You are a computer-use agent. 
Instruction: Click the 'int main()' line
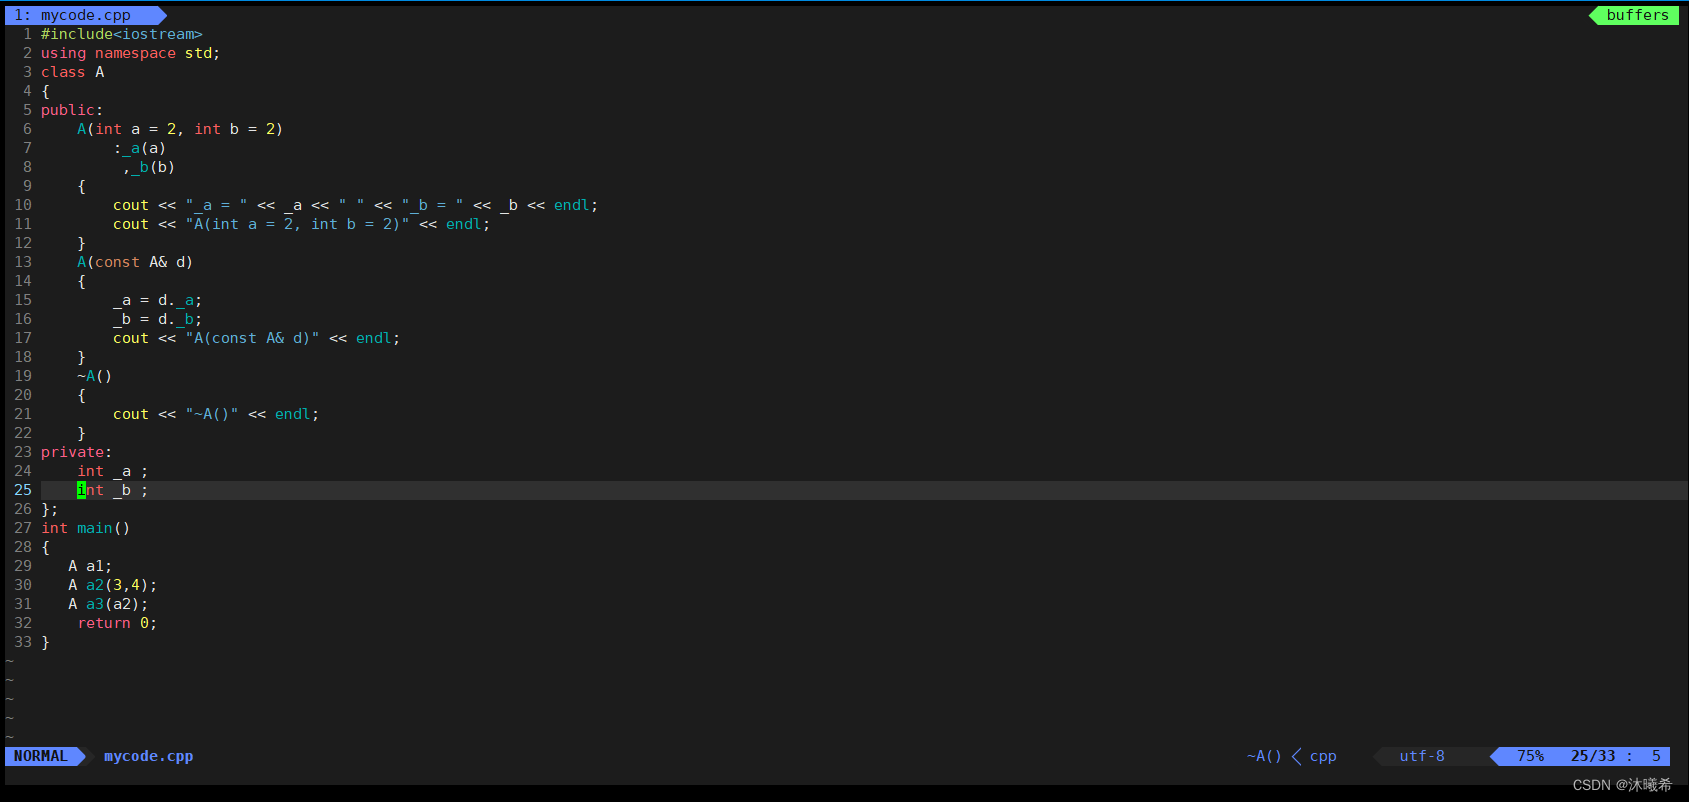click(86, 528)
